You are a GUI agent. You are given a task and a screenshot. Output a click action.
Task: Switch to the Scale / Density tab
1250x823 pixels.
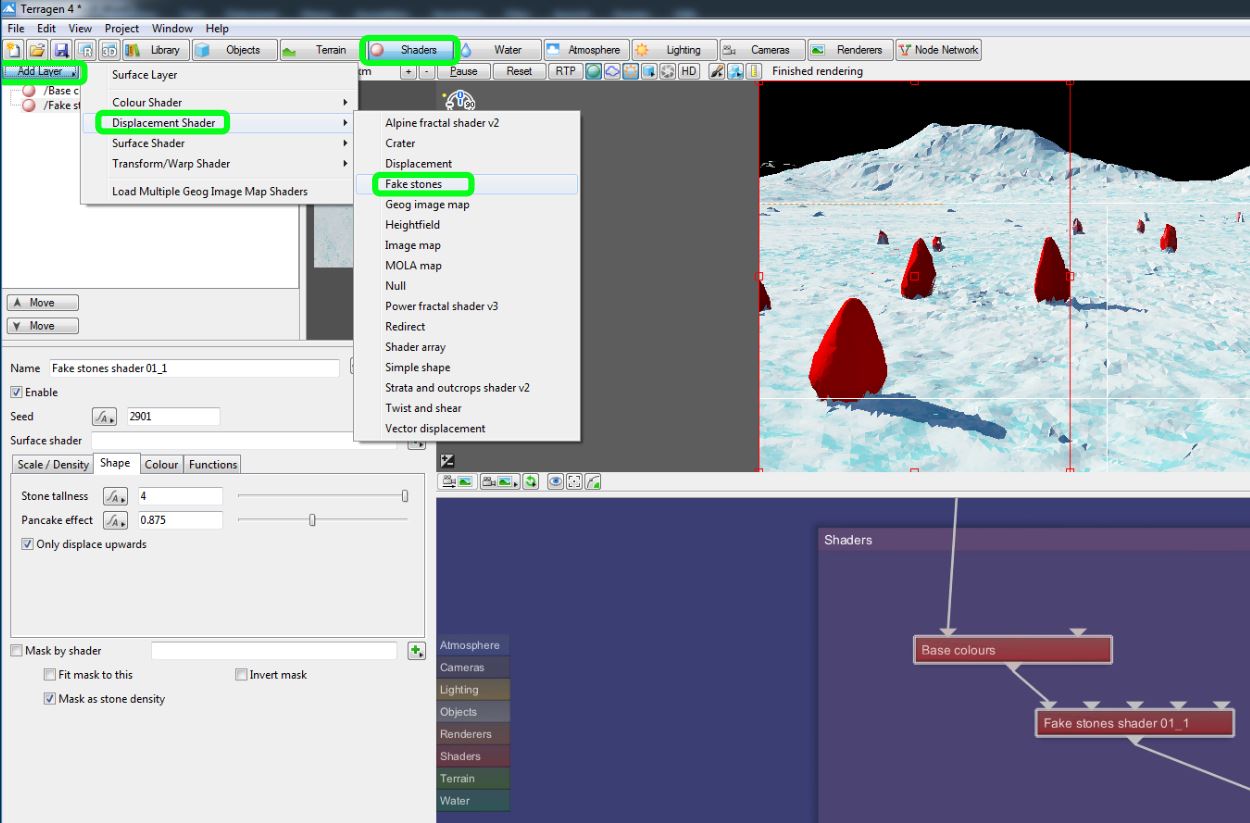point(53,464)
